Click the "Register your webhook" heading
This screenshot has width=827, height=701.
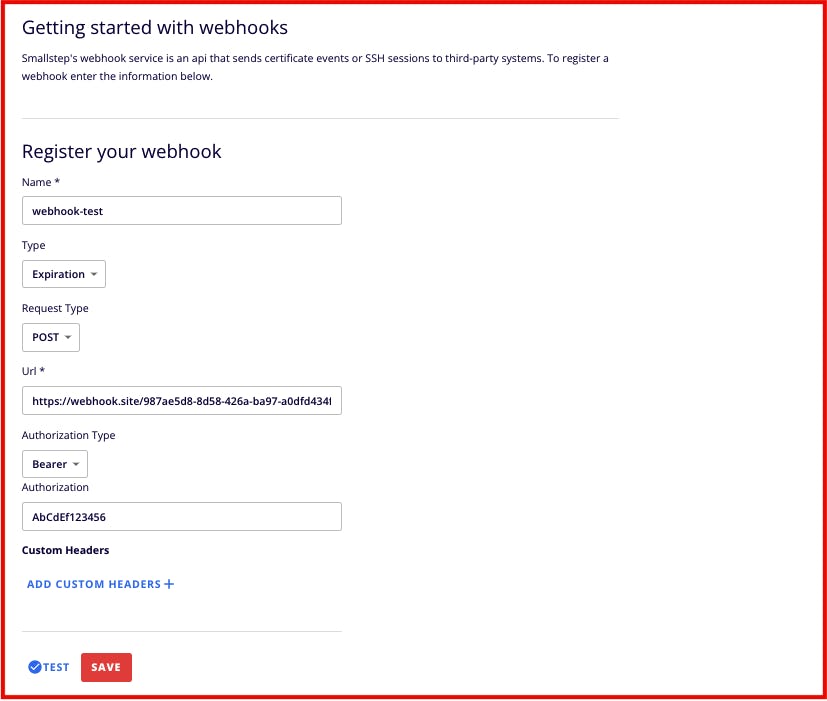(121, 152)
